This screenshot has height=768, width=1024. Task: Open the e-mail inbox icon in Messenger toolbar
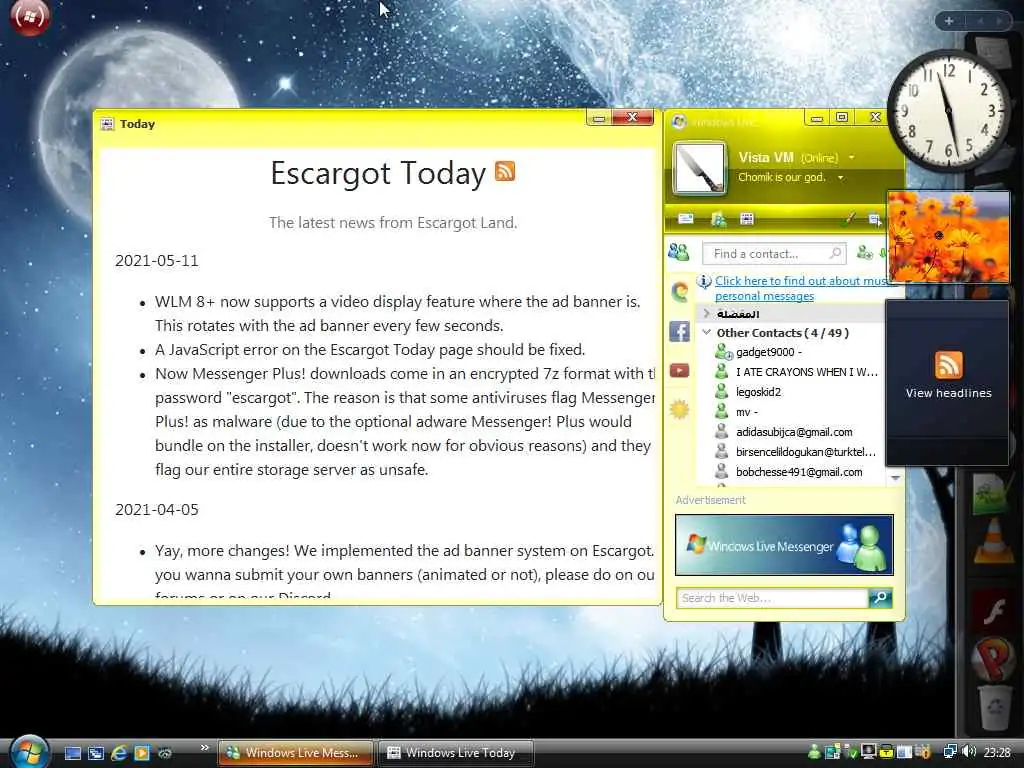[x=685, y=219]
